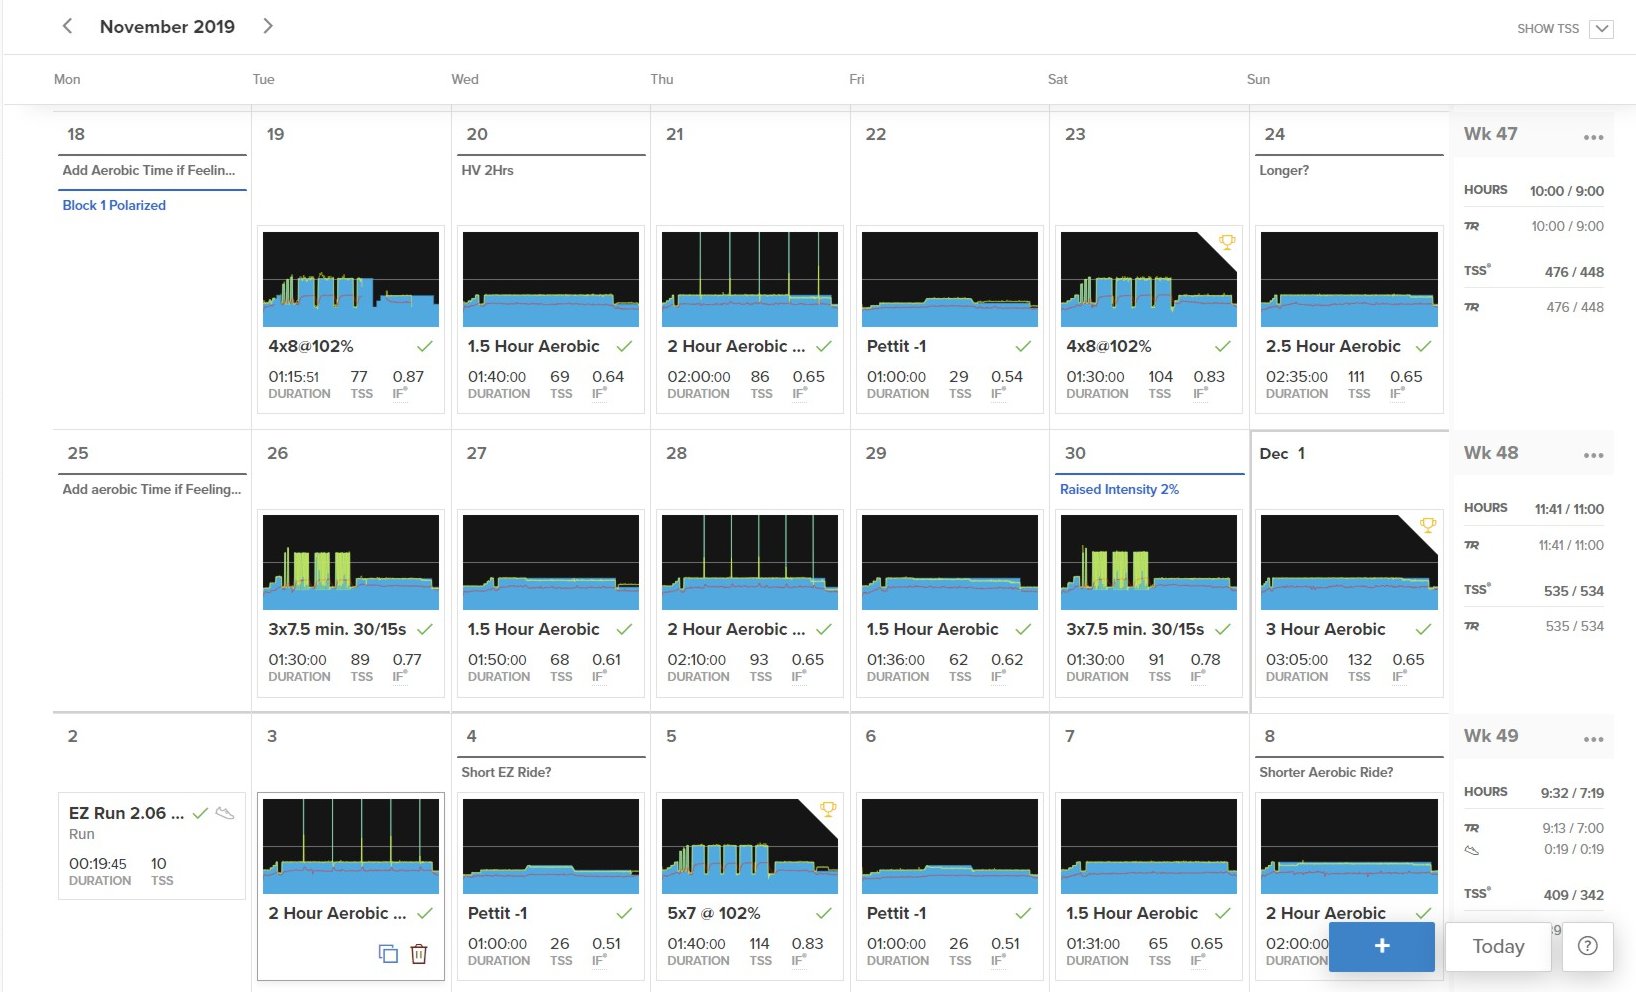Screen dimensions: 1636x992
Task: Click the blue add workout plus button
Action: pos(1382,946)
